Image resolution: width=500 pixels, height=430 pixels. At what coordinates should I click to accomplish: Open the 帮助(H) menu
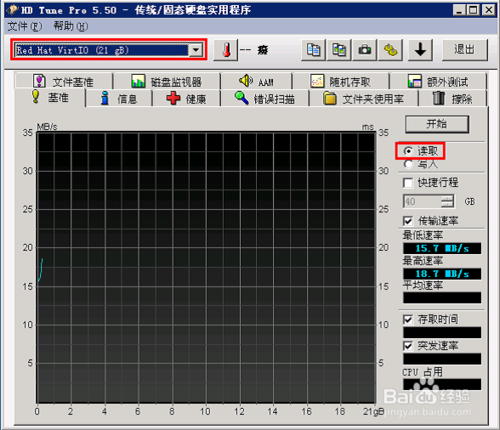click(71, 26)
